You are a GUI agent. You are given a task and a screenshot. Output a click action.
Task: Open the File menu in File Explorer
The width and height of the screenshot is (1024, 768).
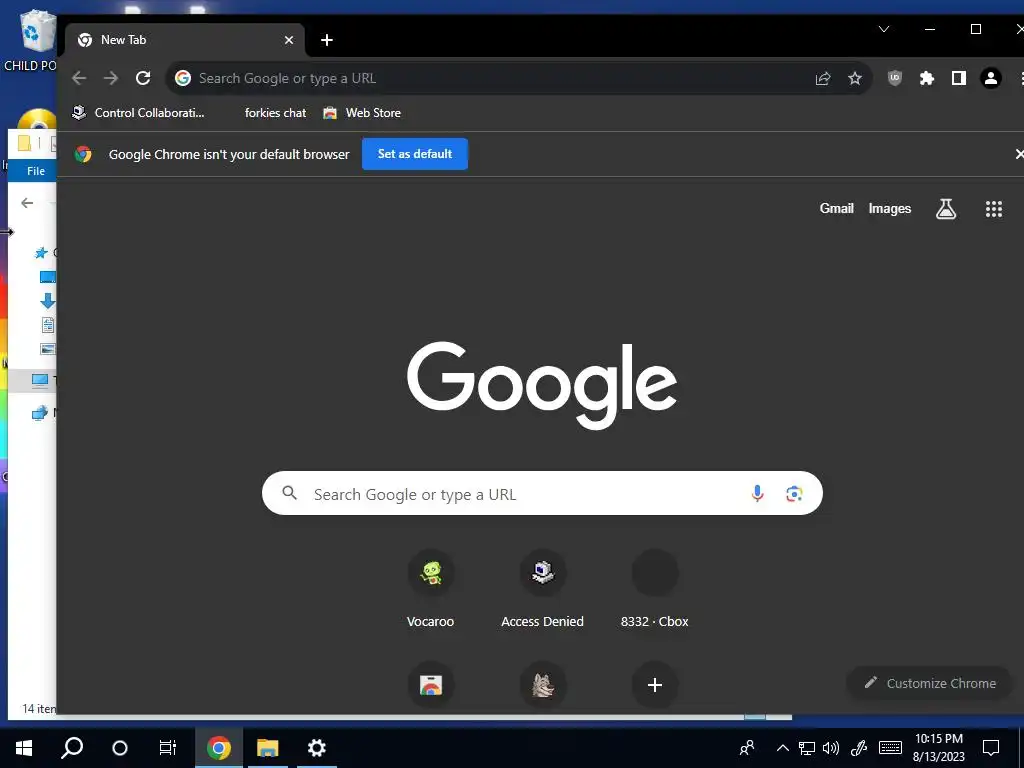(x=35, y=171)
